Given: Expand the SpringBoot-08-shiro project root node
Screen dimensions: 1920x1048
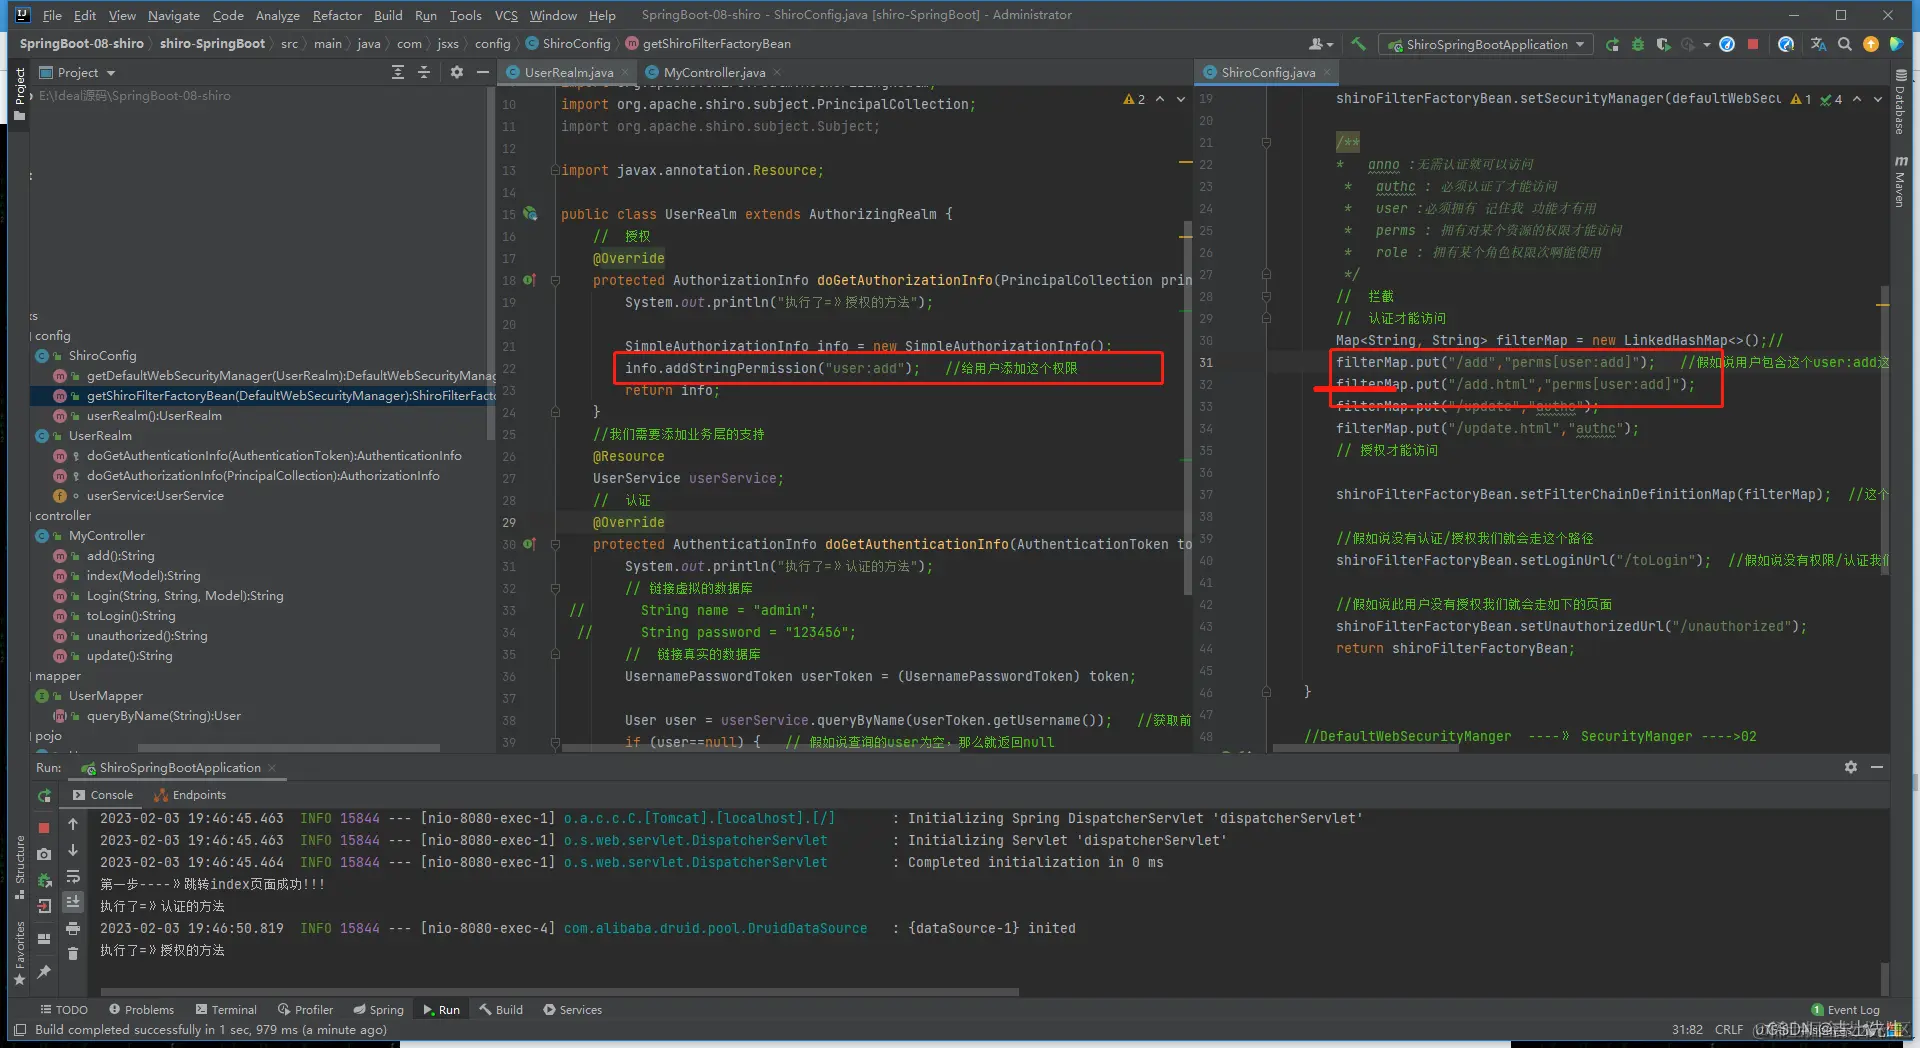Looking at the screenshot, I should click(x=32, y=96).
